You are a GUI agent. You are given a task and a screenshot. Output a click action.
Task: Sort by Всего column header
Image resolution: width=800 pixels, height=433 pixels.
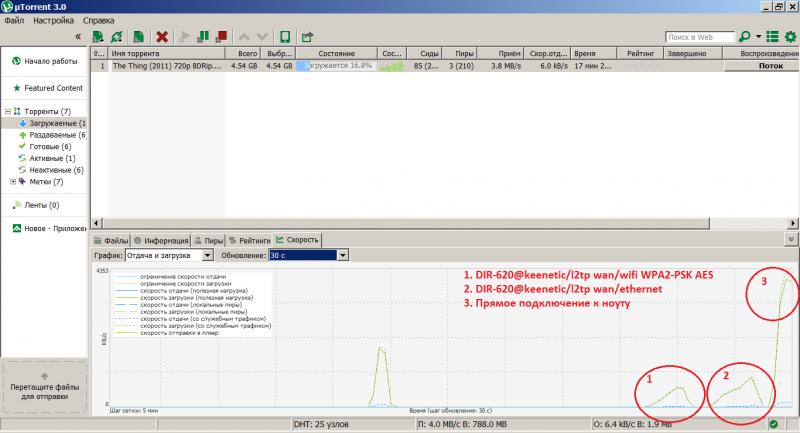(x=243, y=53)
